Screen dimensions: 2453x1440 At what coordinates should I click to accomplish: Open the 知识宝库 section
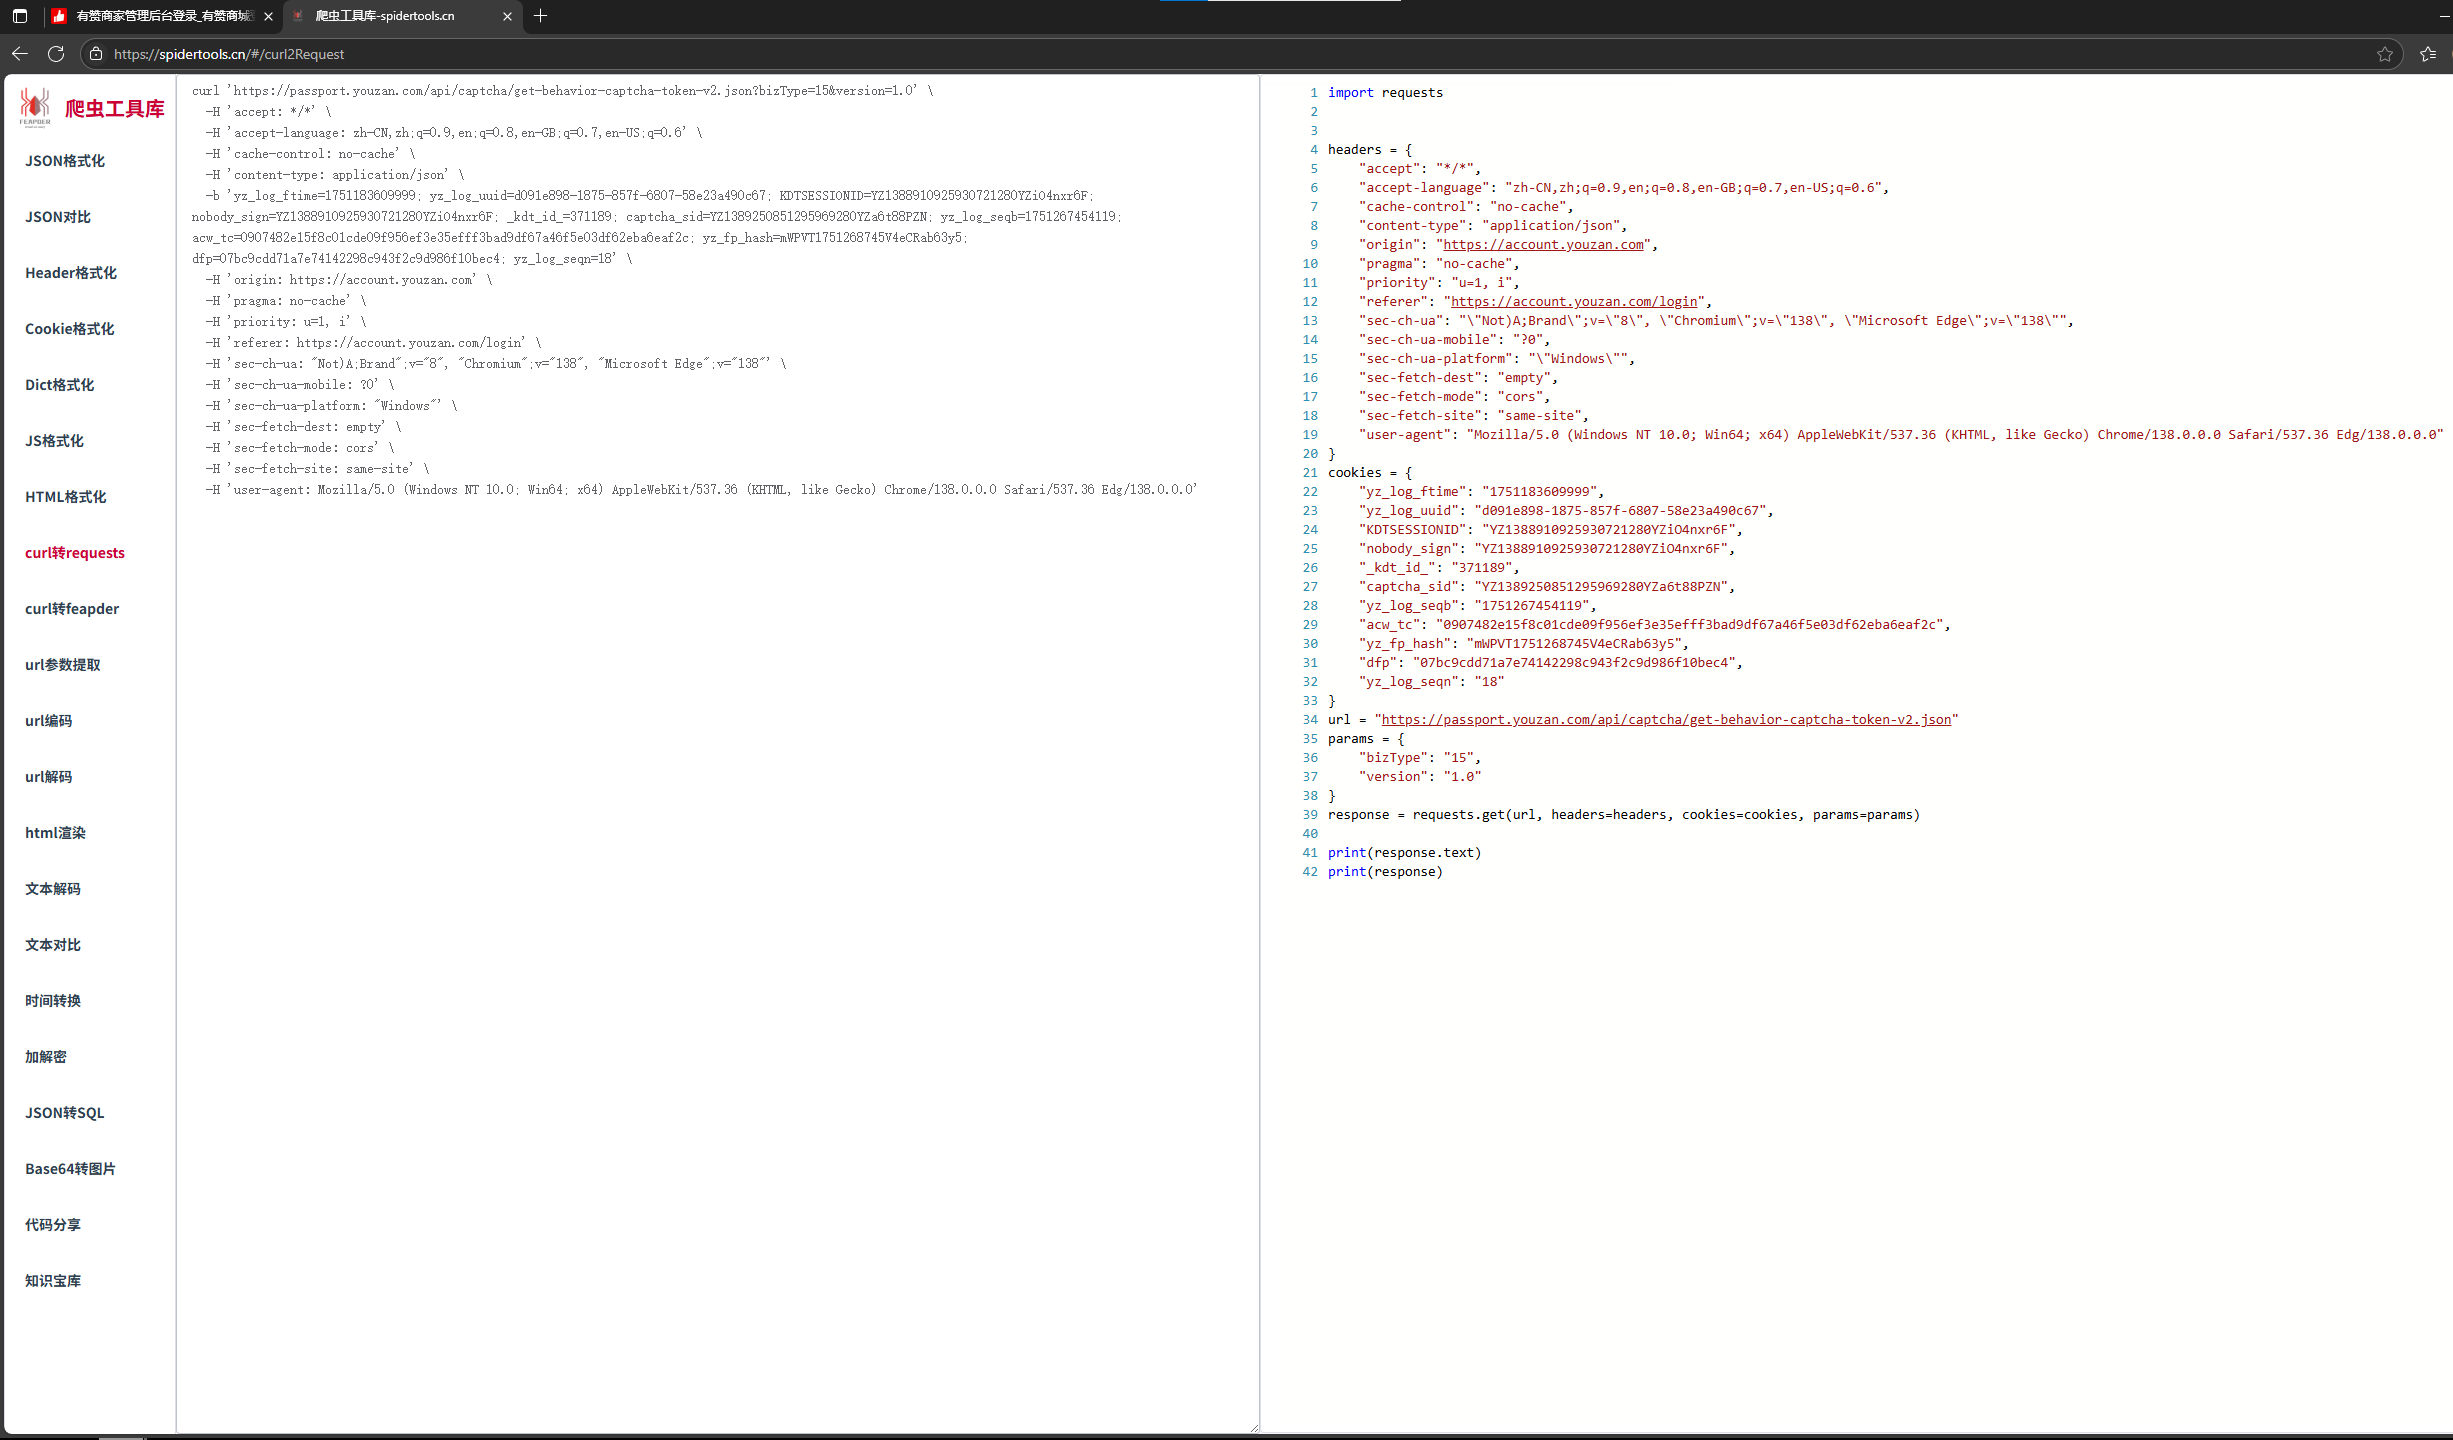point(53,1280)
